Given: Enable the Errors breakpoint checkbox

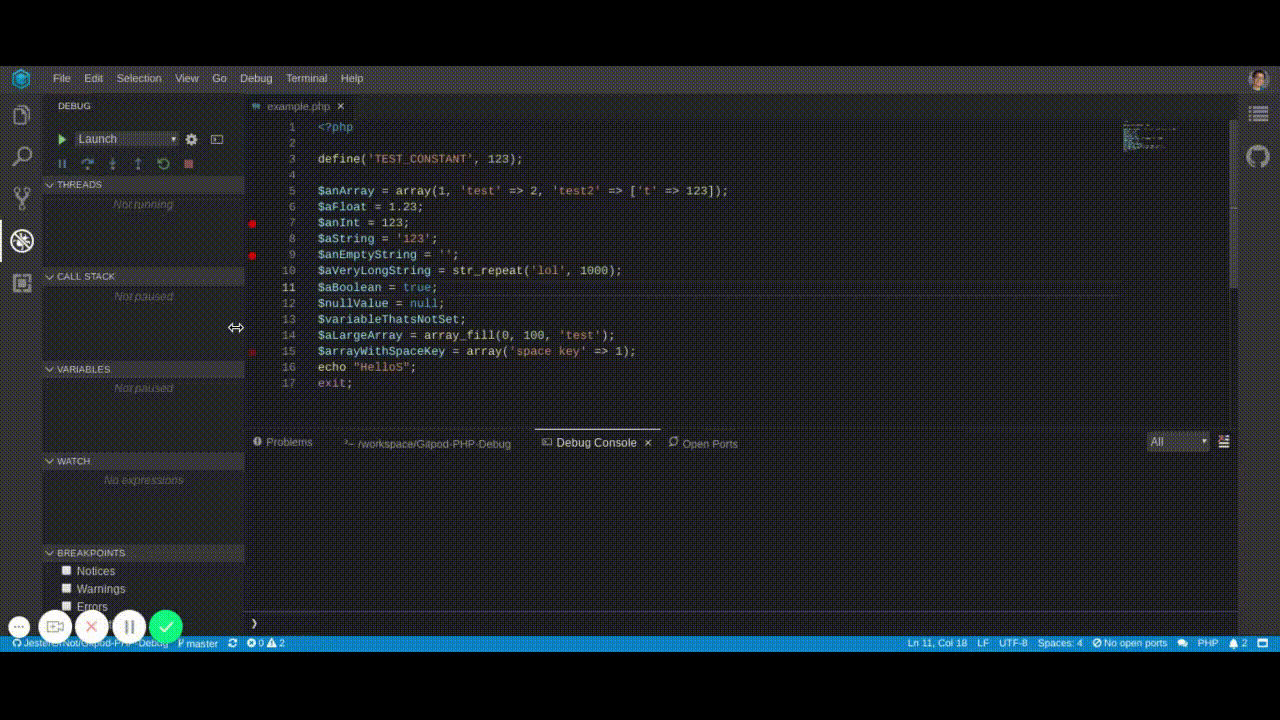Looking at the screenshot, I should [x=67, y=606].
